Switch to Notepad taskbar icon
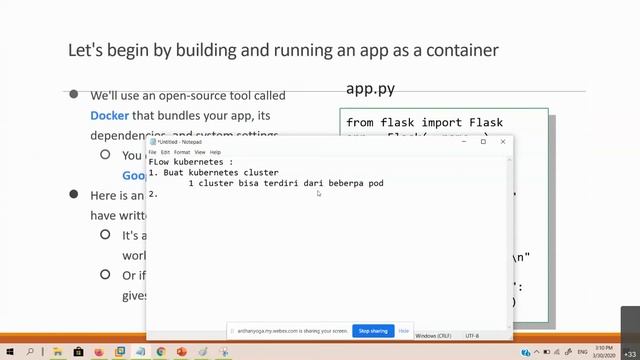This screenshot has width=640, height=360. (140, 352)
